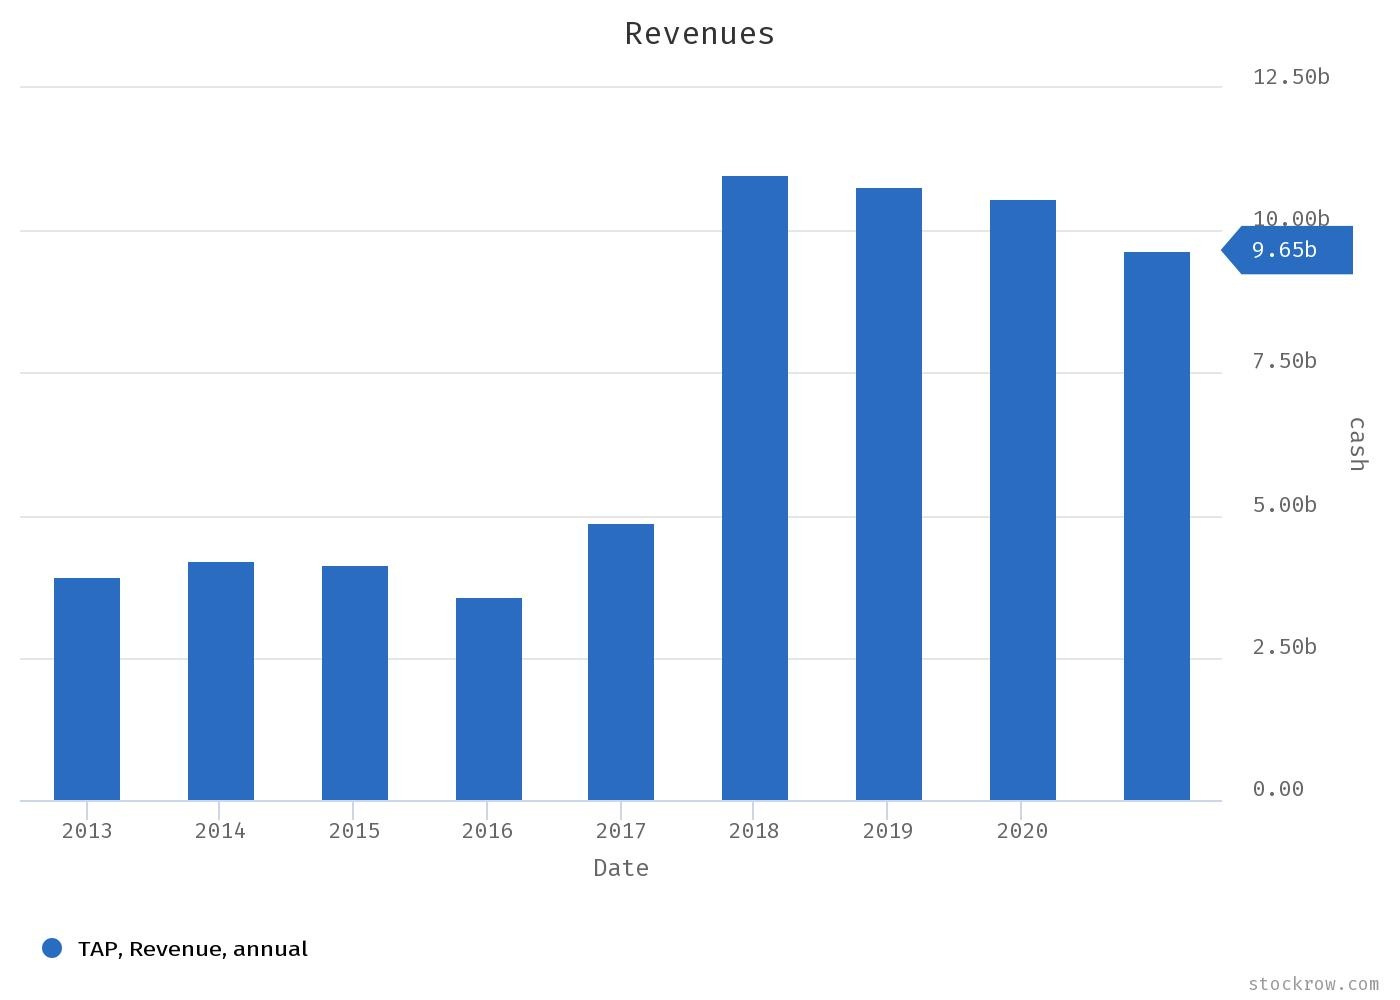Open the Date axis options
This screenshot has width=1400, height=1000.
coord(620,867)
